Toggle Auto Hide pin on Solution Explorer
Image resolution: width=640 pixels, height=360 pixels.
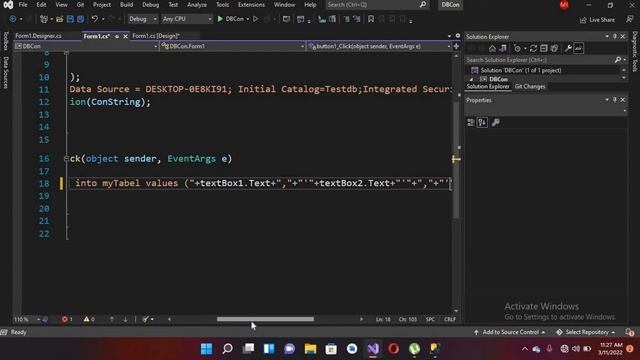615,36
